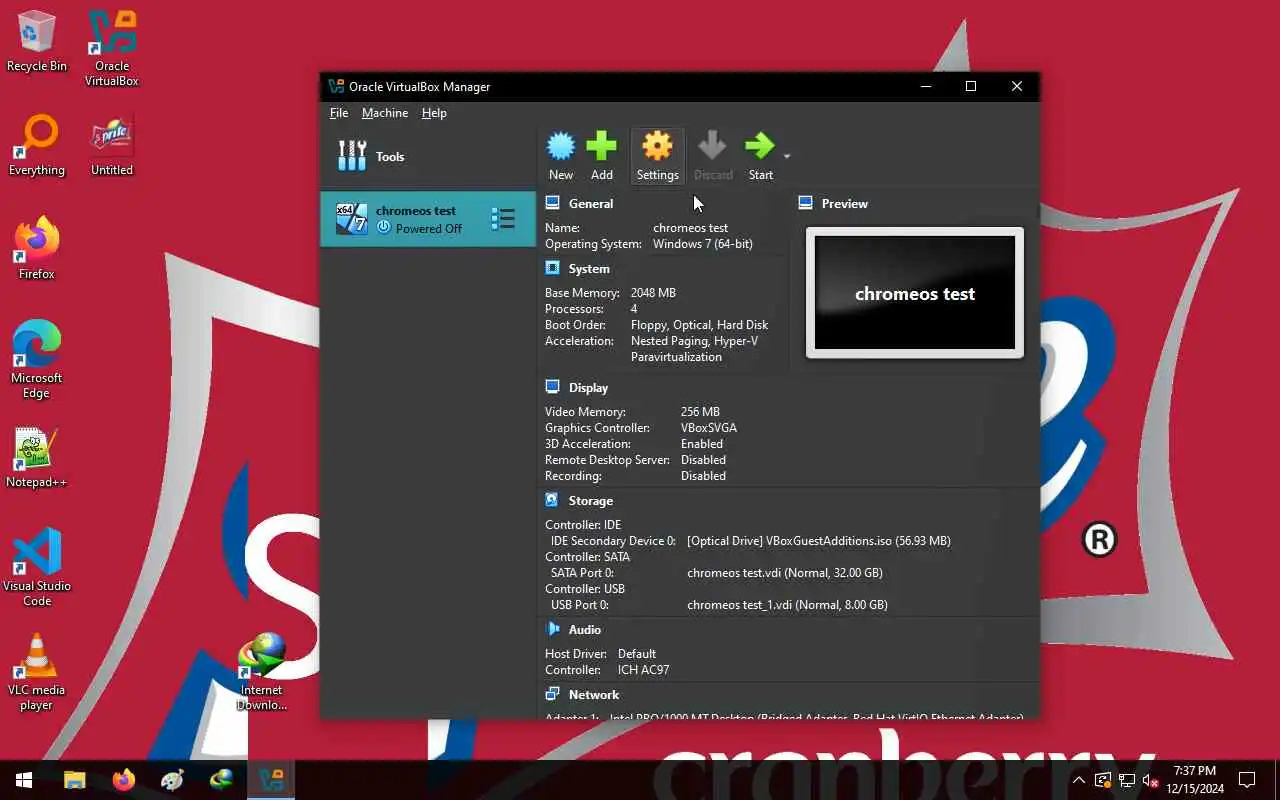Click the Storage section header
This screenshot has height=800, width=1280.
[591, 500]
